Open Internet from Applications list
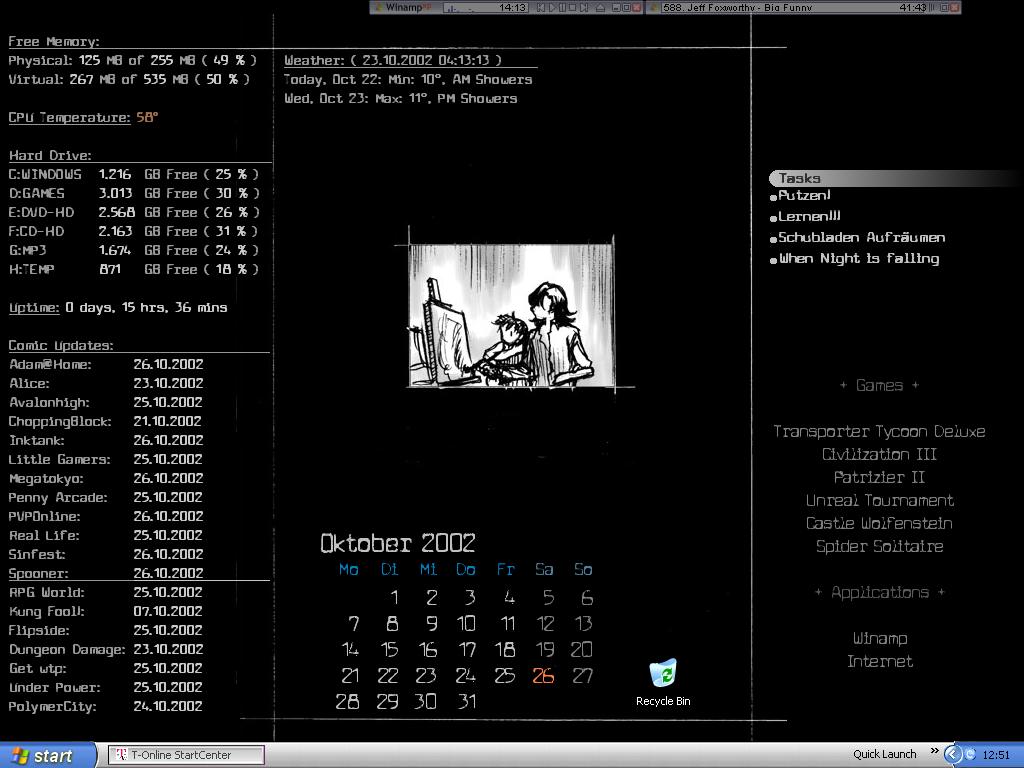This screenshot has height=768, width=1024. [x=879, y=662]
